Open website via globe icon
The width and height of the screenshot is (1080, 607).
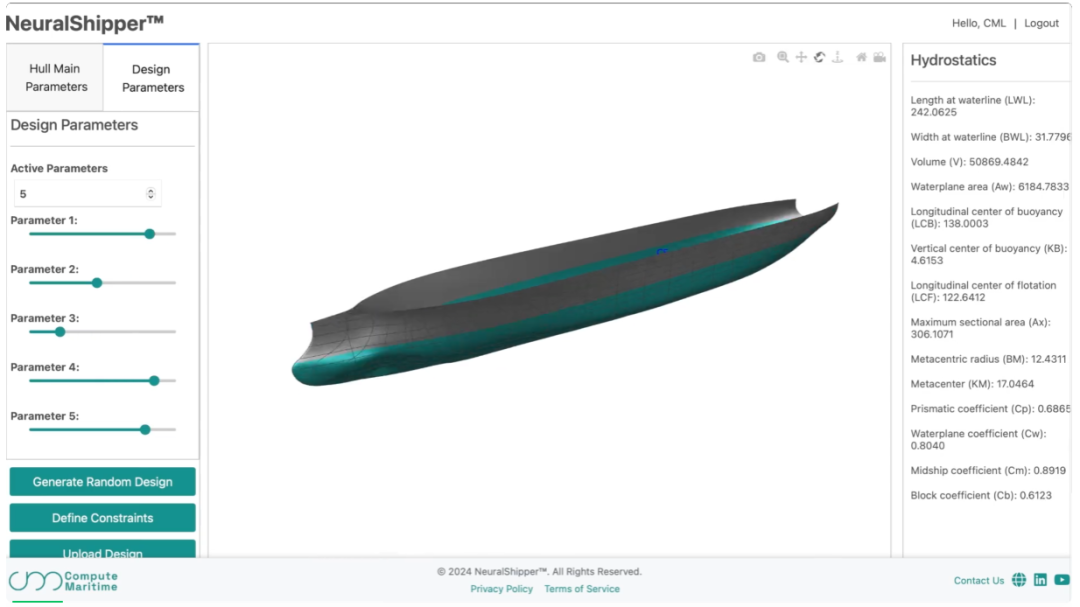[1019, 580]
